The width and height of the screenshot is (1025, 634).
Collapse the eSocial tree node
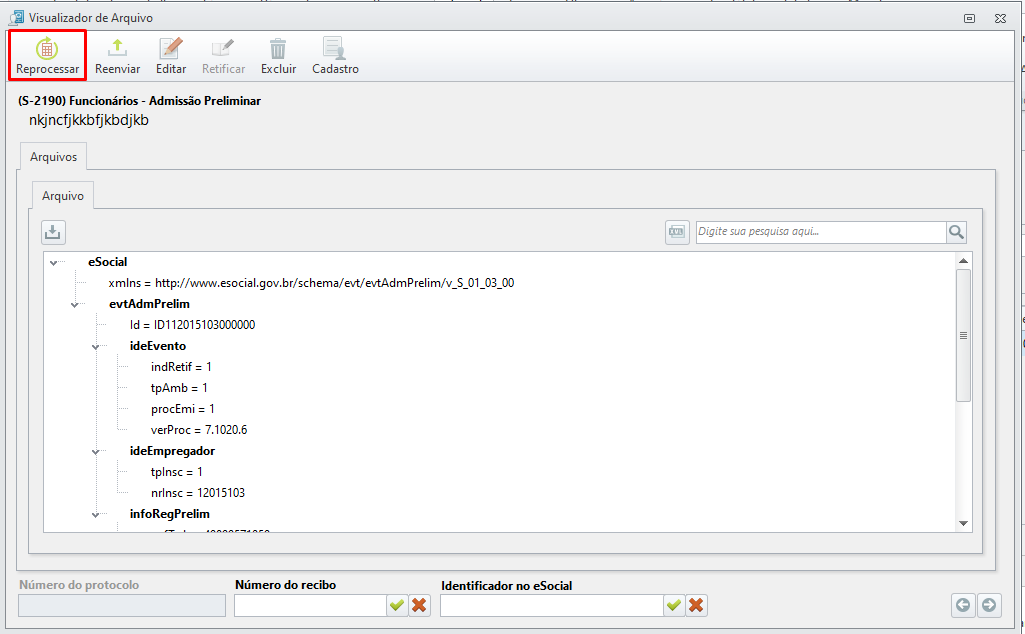(x=54, y=263)
